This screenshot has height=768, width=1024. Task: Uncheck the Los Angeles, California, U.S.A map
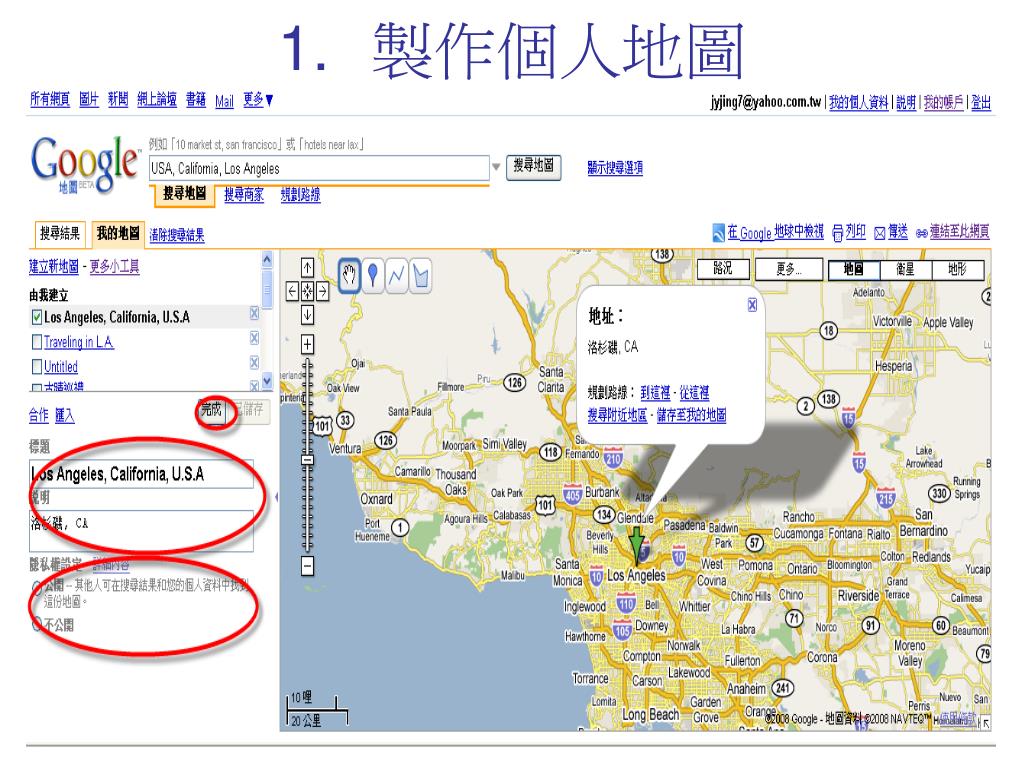(x=37, y=317)
